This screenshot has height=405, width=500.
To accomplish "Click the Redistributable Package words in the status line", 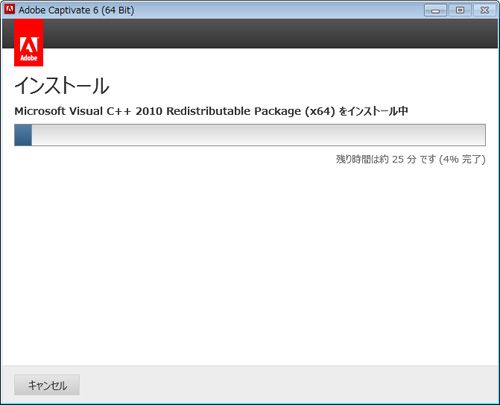I will [234, 111].
